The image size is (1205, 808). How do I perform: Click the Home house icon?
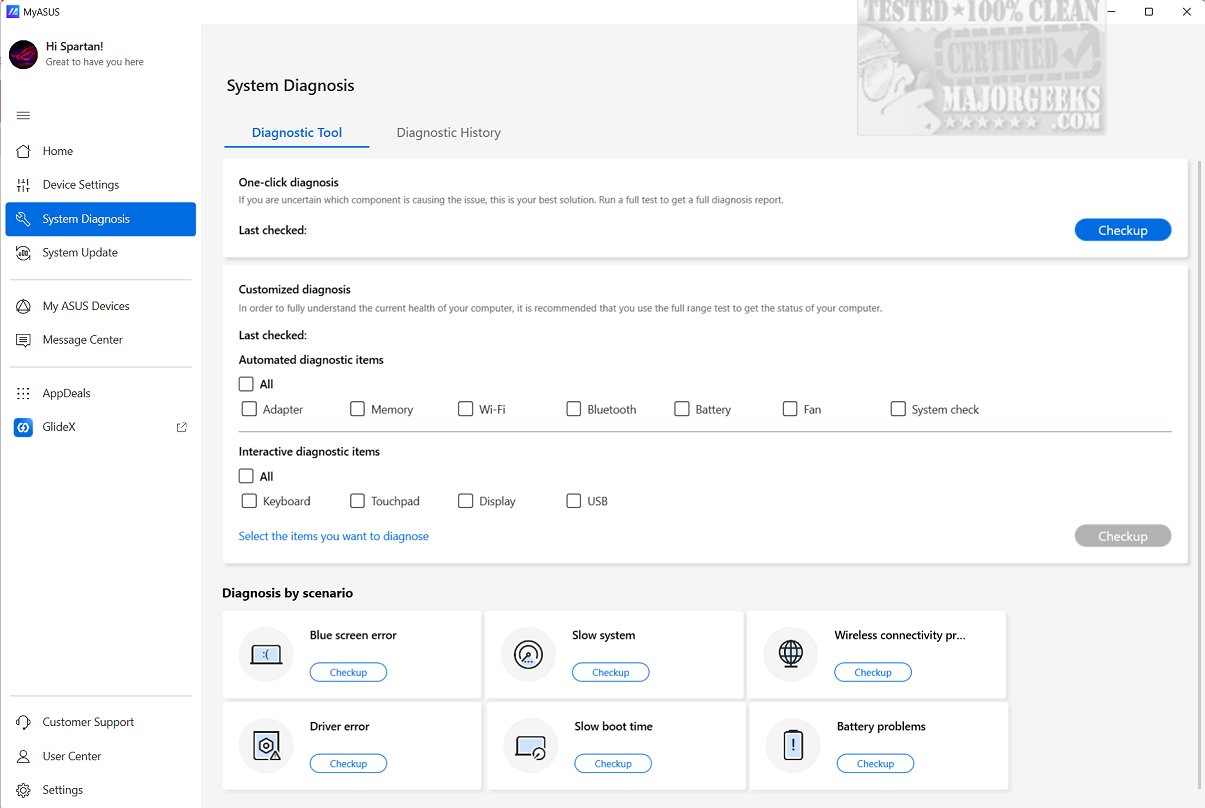pyautogui.click(x=23, y=152)
